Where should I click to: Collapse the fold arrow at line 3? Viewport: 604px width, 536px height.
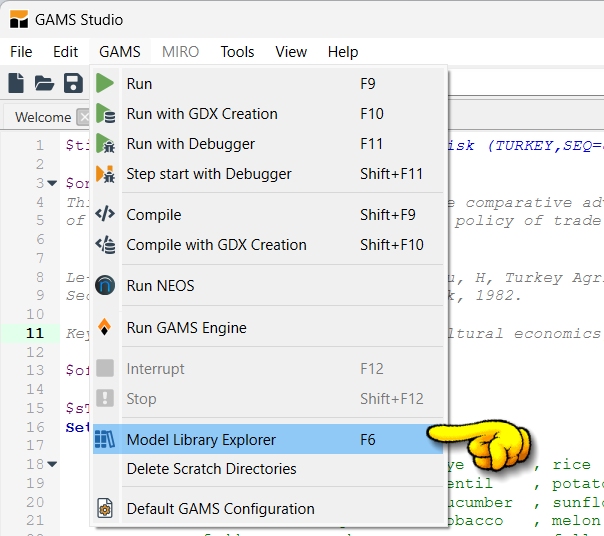pyautogui.click(x=52, y=183)
